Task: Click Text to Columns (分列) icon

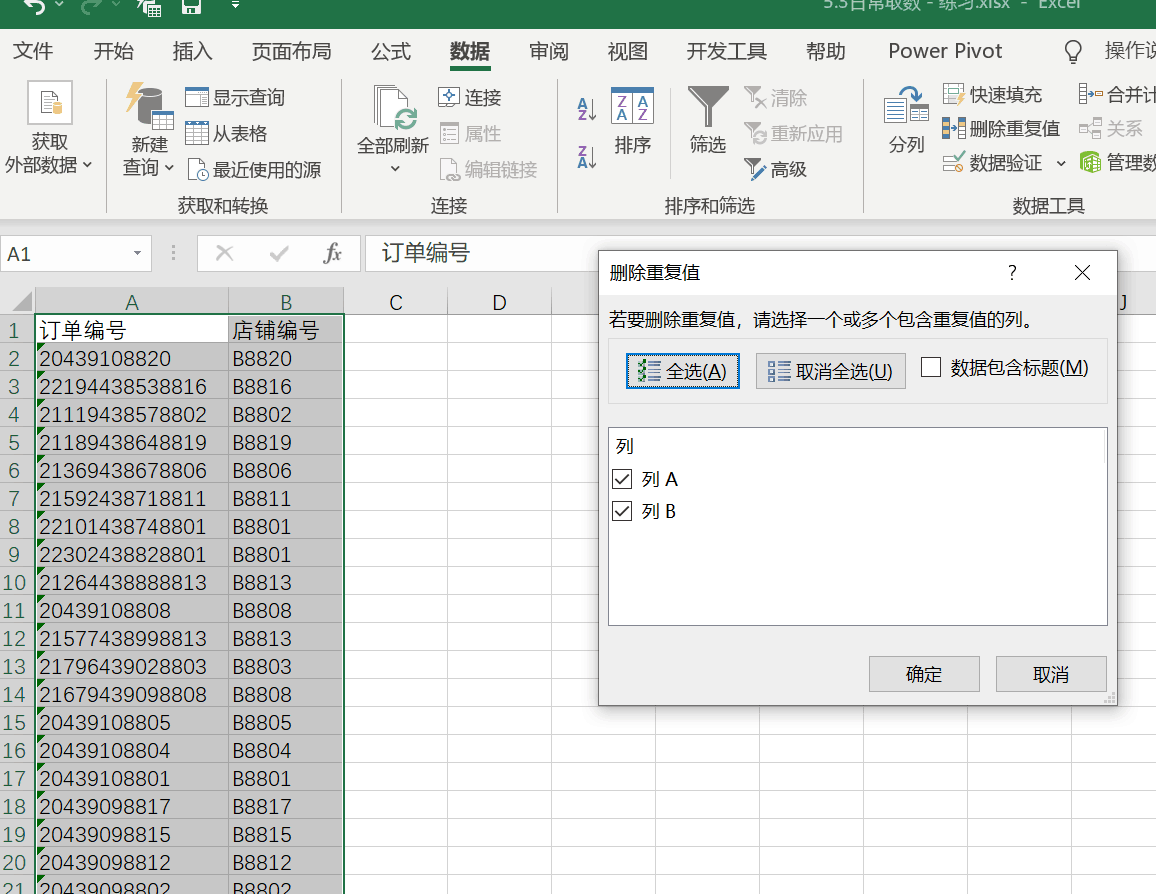Action: point(906,105)
